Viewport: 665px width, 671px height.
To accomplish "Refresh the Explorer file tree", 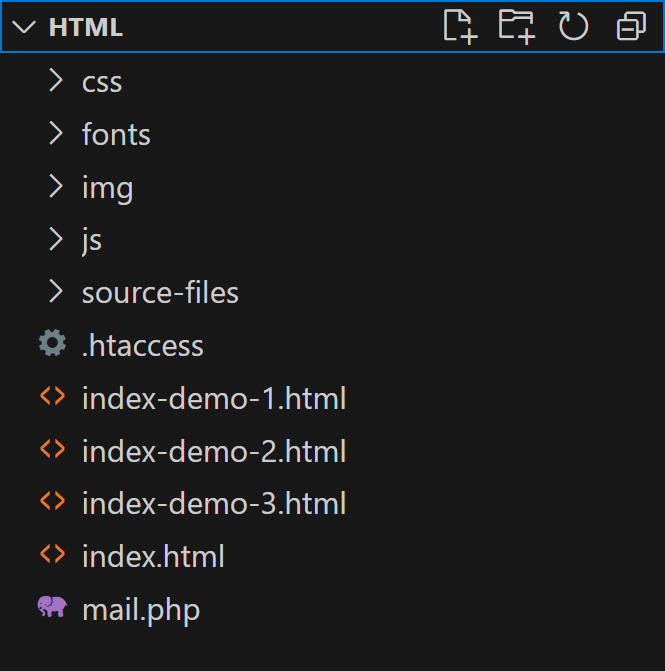I will (x=573, y=27).
